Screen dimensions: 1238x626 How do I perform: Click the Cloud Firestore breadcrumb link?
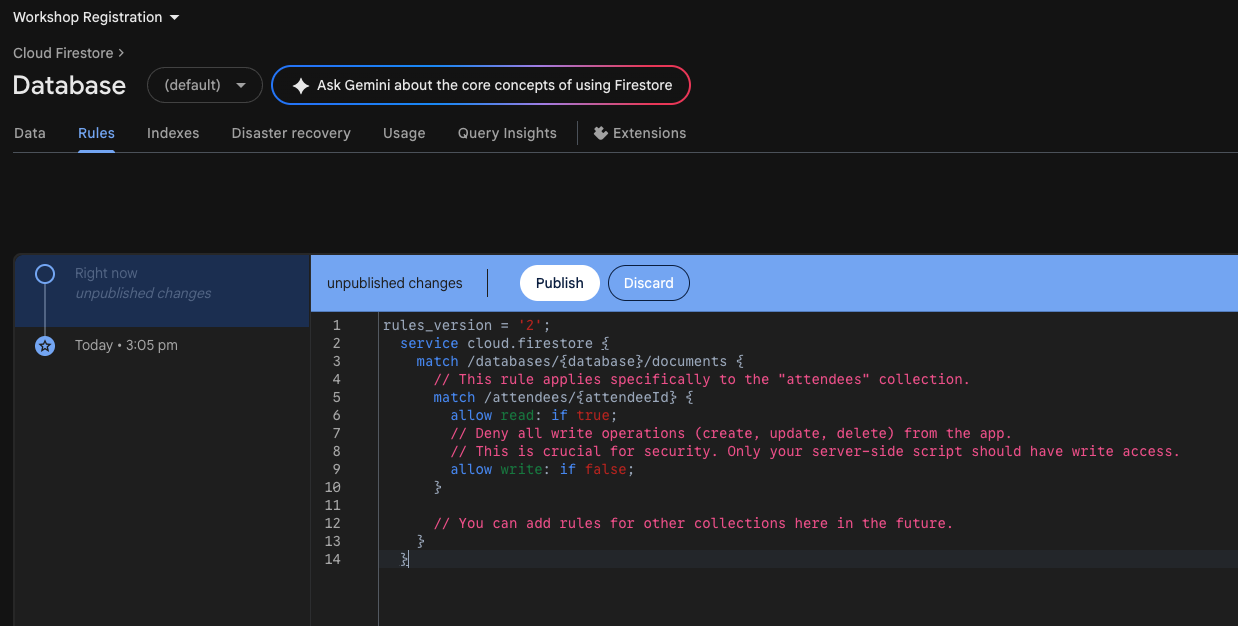pyautogui.click(x=63, y=53)
